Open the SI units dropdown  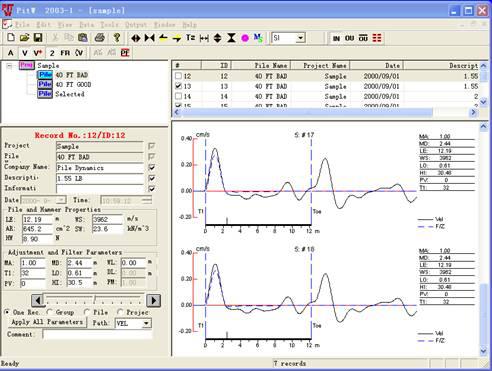click(300, 38)
